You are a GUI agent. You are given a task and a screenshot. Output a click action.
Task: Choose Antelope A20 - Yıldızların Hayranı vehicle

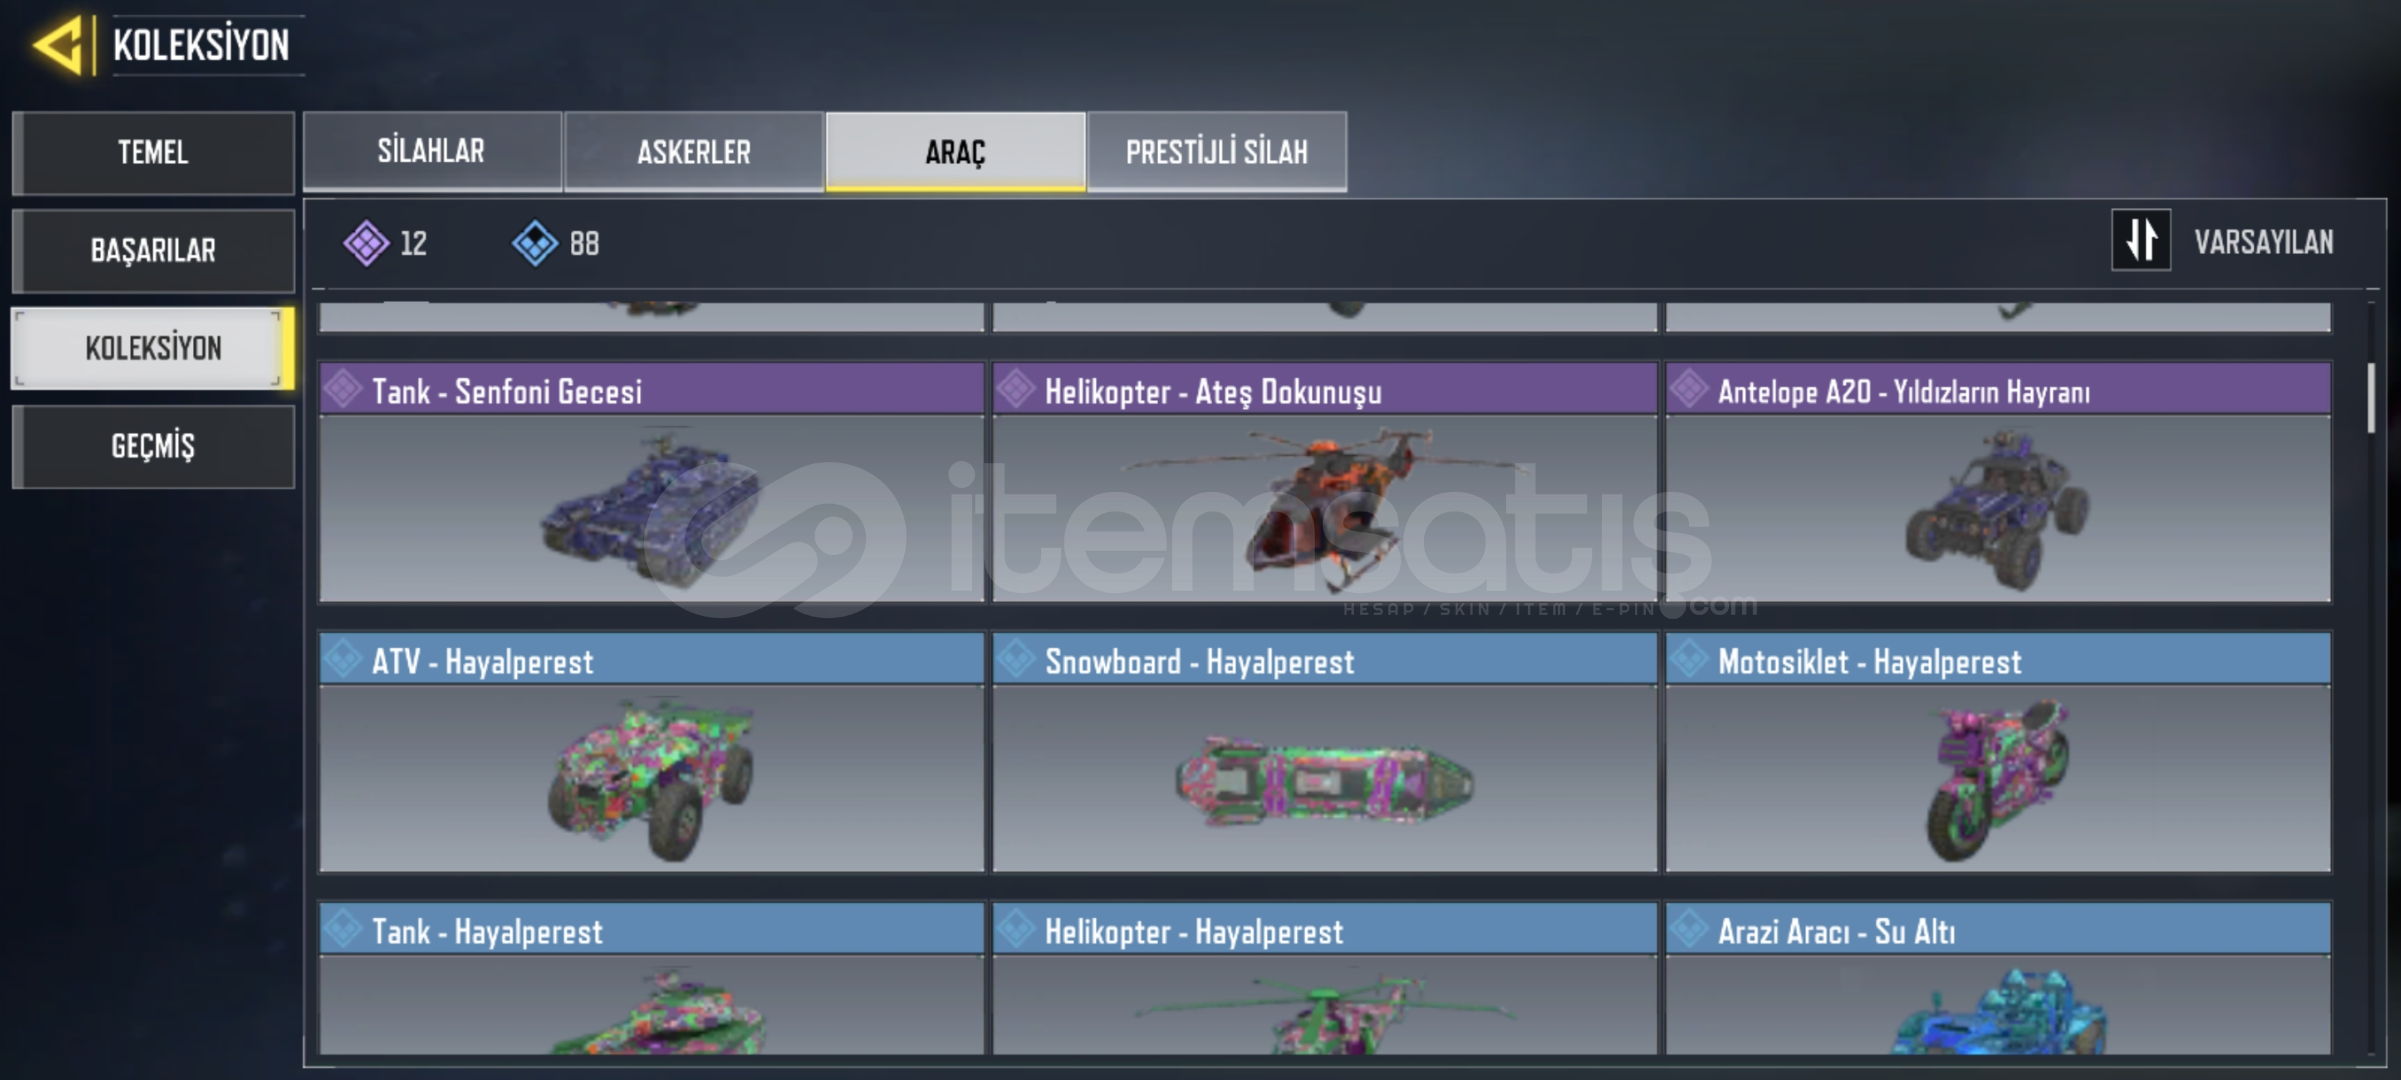(x=1998, y=482)
